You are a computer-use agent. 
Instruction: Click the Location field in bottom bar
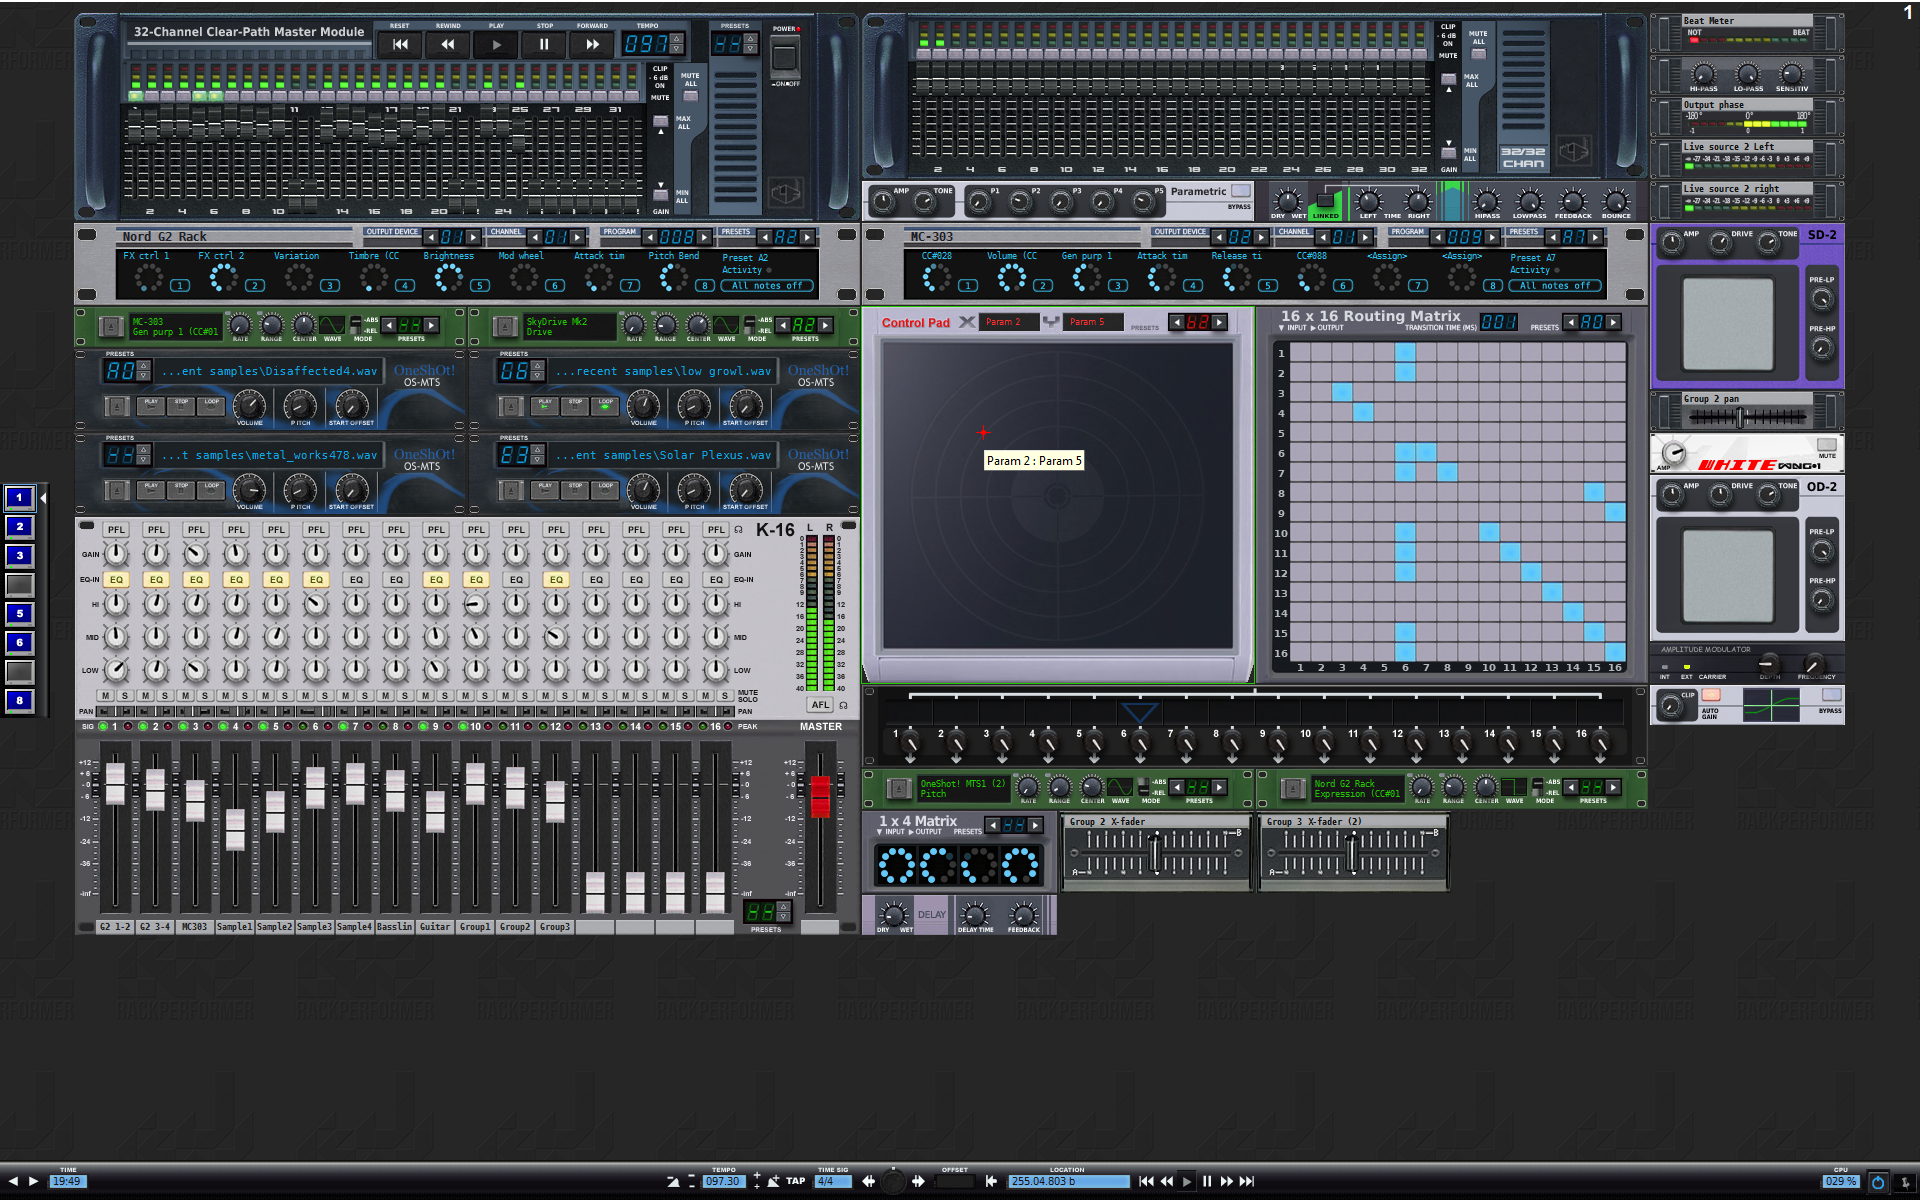(1068, 1182)
